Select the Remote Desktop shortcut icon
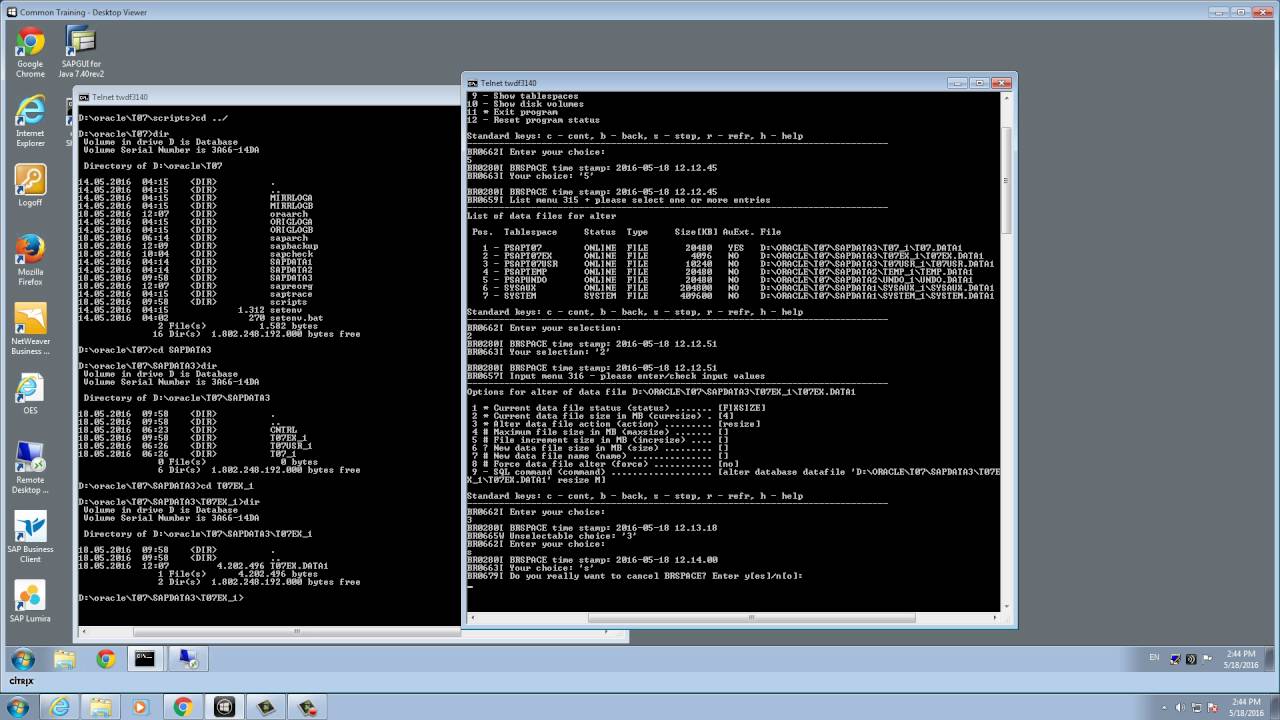Viewport: 1280px width, 720px height. click(x=30, y=468)
